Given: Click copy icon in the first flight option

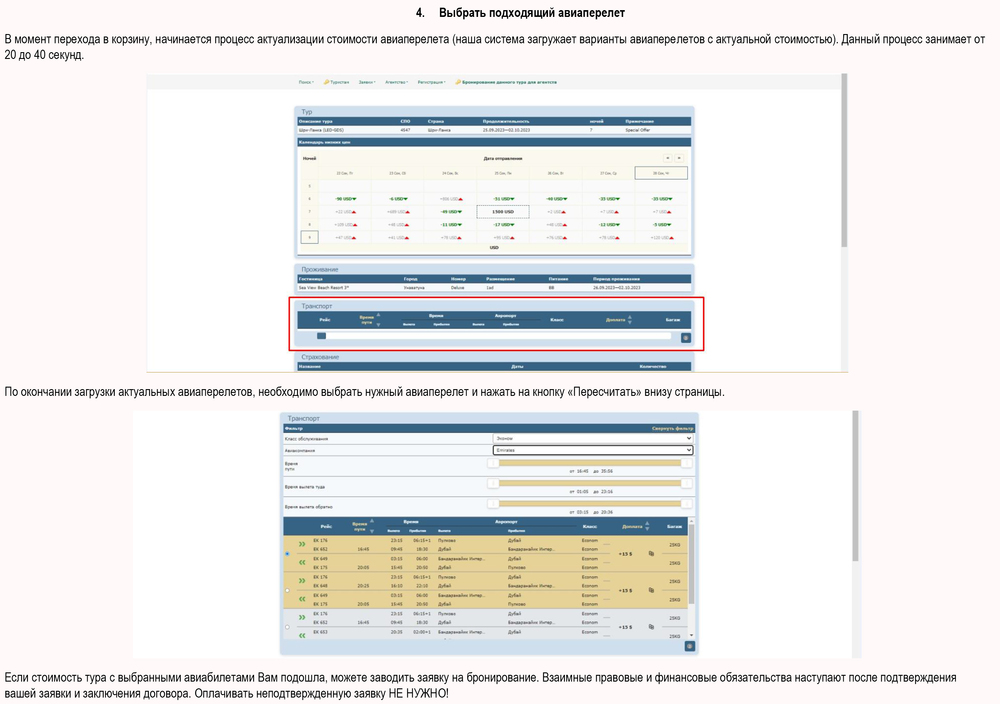Looking at the screenshot, I should tap(651, 554).
